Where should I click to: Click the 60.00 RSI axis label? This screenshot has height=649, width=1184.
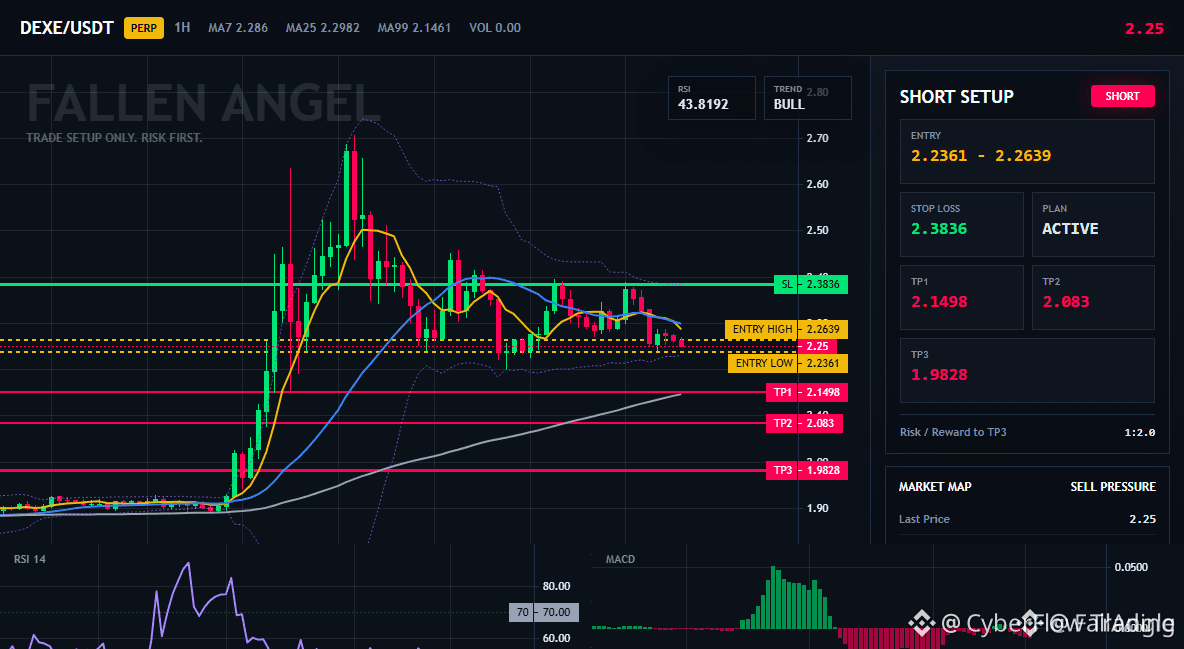(557, 638)
